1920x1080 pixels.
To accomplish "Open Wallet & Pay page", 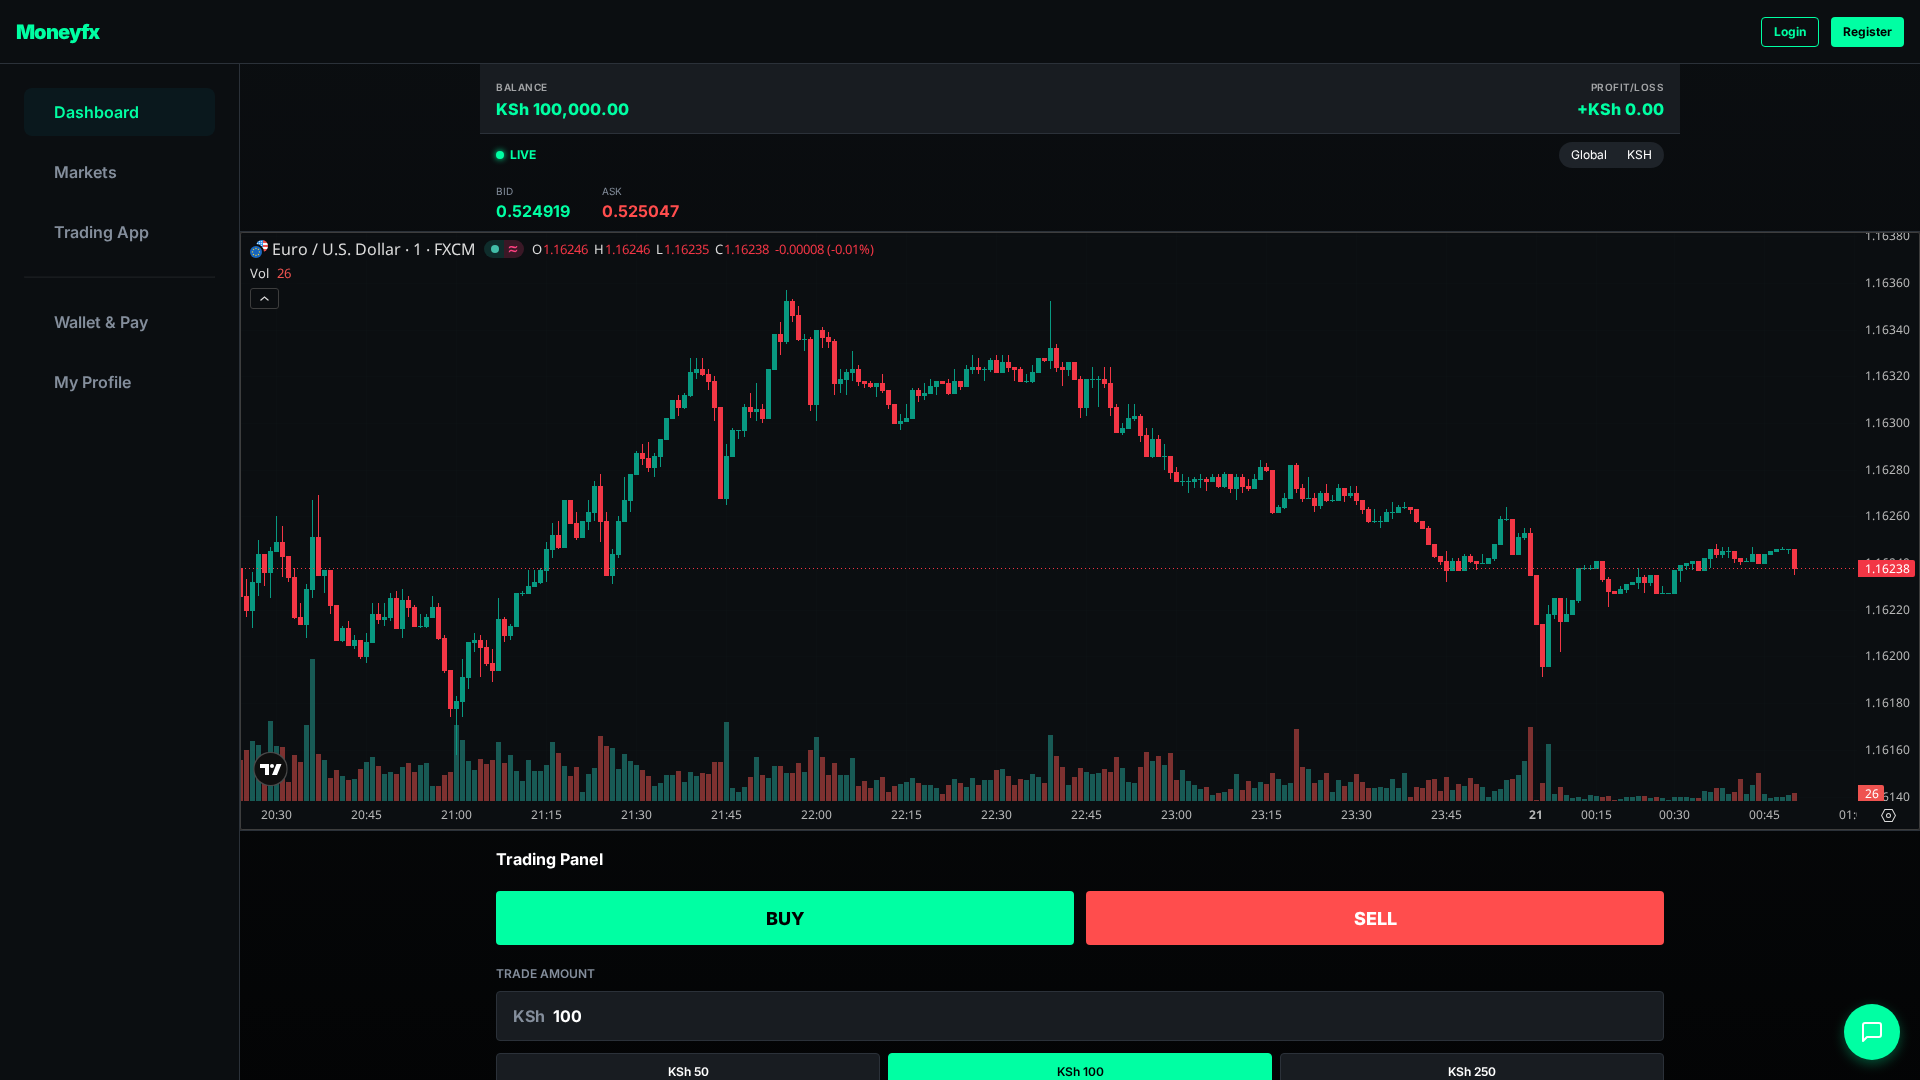I will tap(119, 322).
